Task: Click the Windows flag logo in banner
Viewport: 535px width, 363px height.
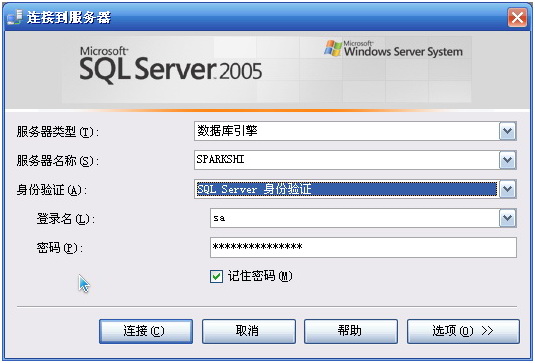Action: (x=333, y=48)
